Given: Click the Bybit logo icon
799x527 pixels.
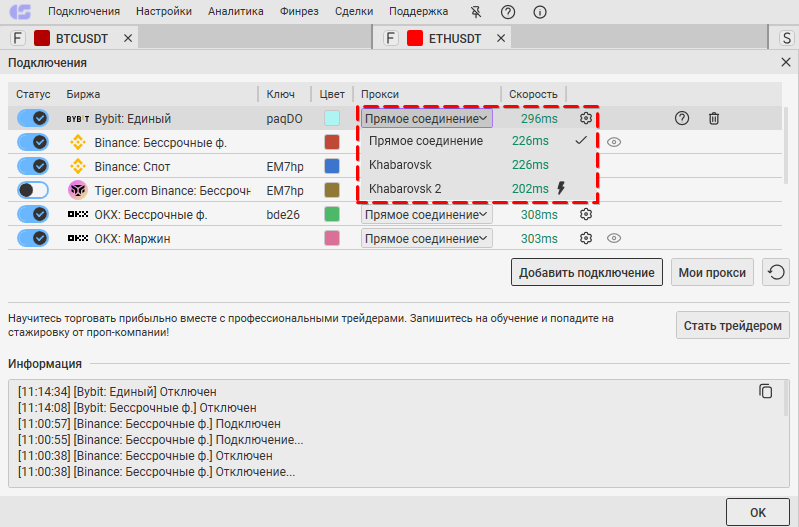Looking at the screenshot, I should [78, 119].
